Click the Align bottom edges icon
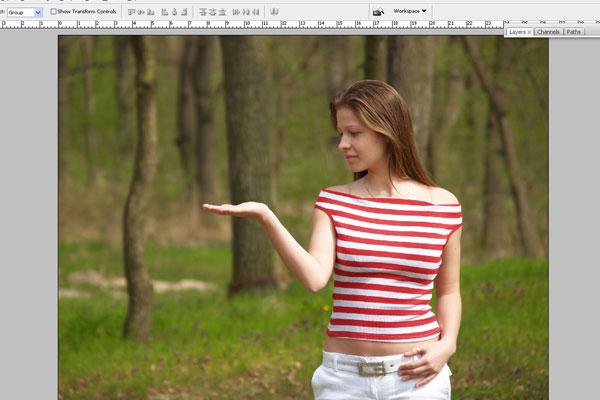Screen dimensions: 600x400 click(x=151, y=12)
